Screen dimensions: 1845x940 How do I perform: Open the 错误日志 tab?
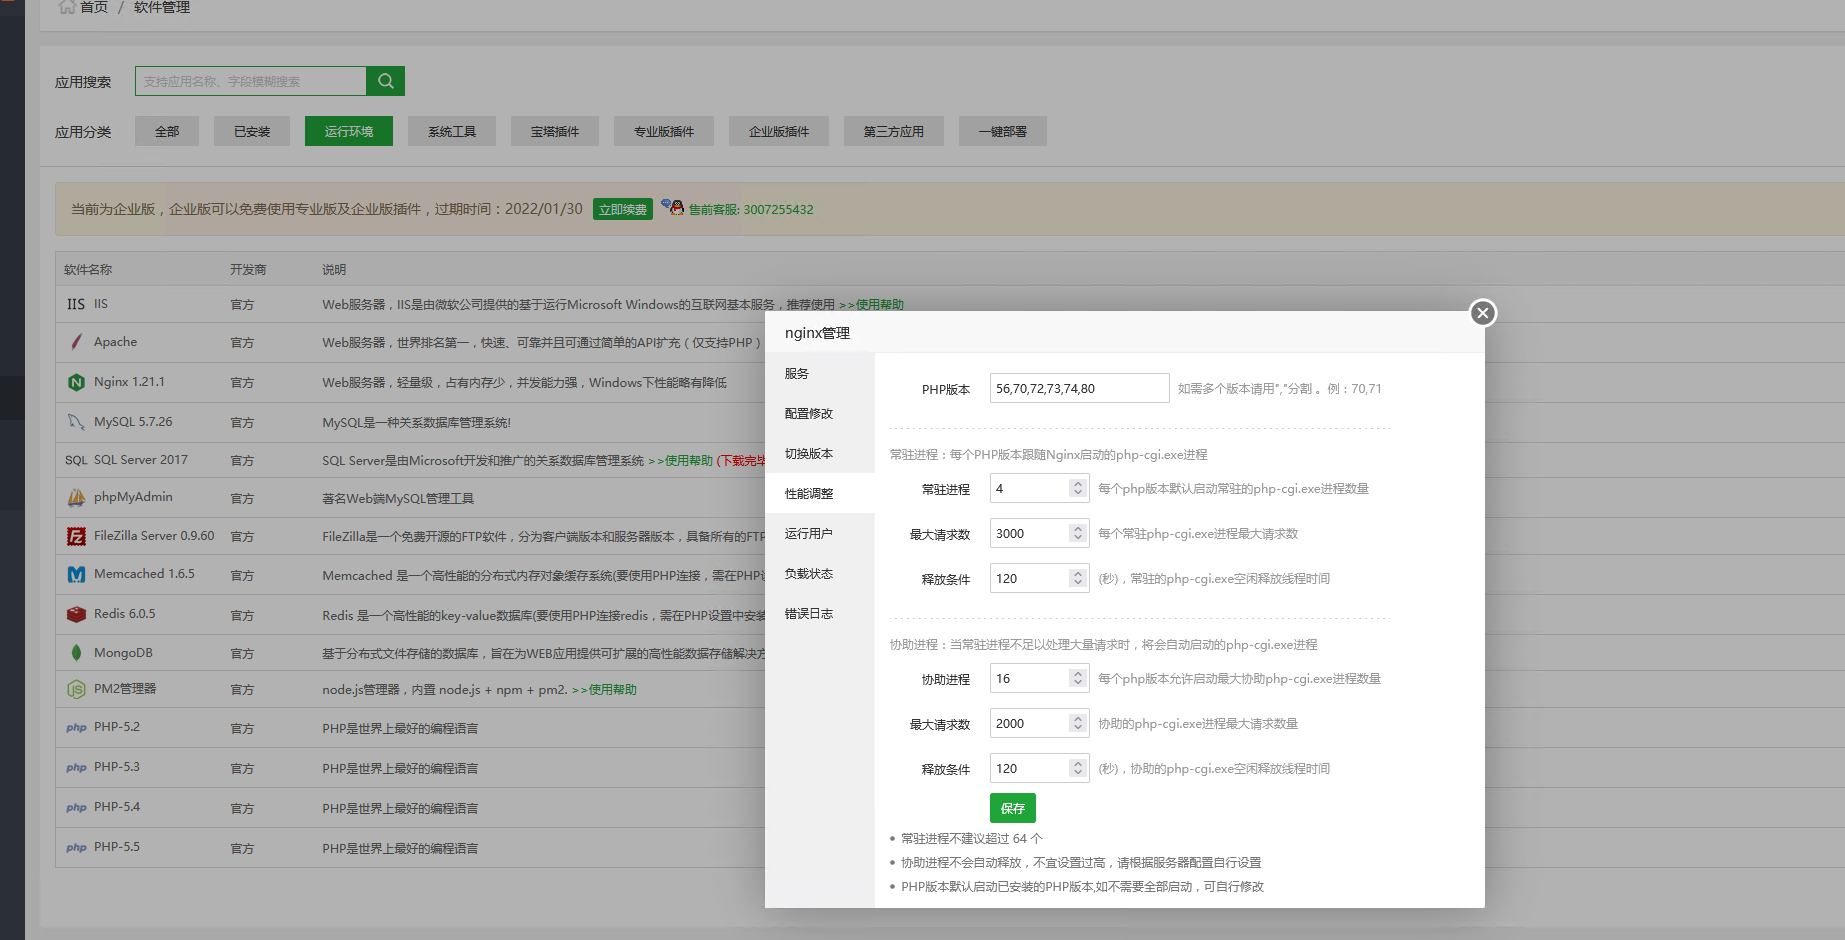[820, 613]
